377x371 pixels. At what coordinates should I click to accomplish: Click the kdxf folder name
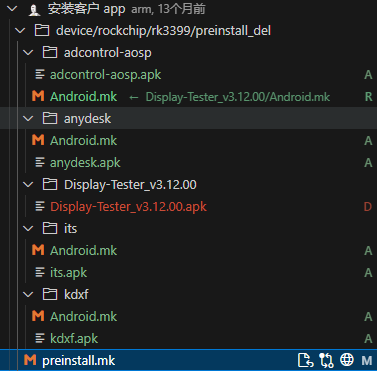(76, 295)
